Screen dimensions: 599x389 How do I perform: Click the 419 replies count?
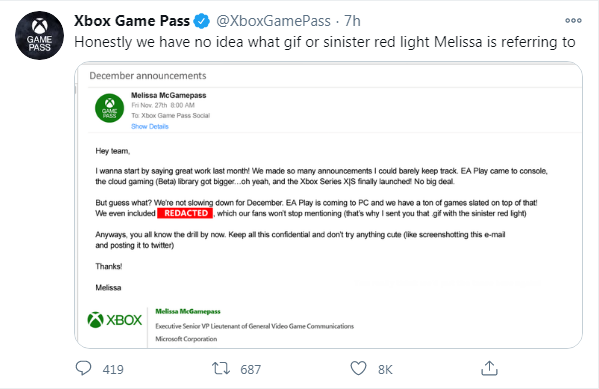tap(113, 370)
